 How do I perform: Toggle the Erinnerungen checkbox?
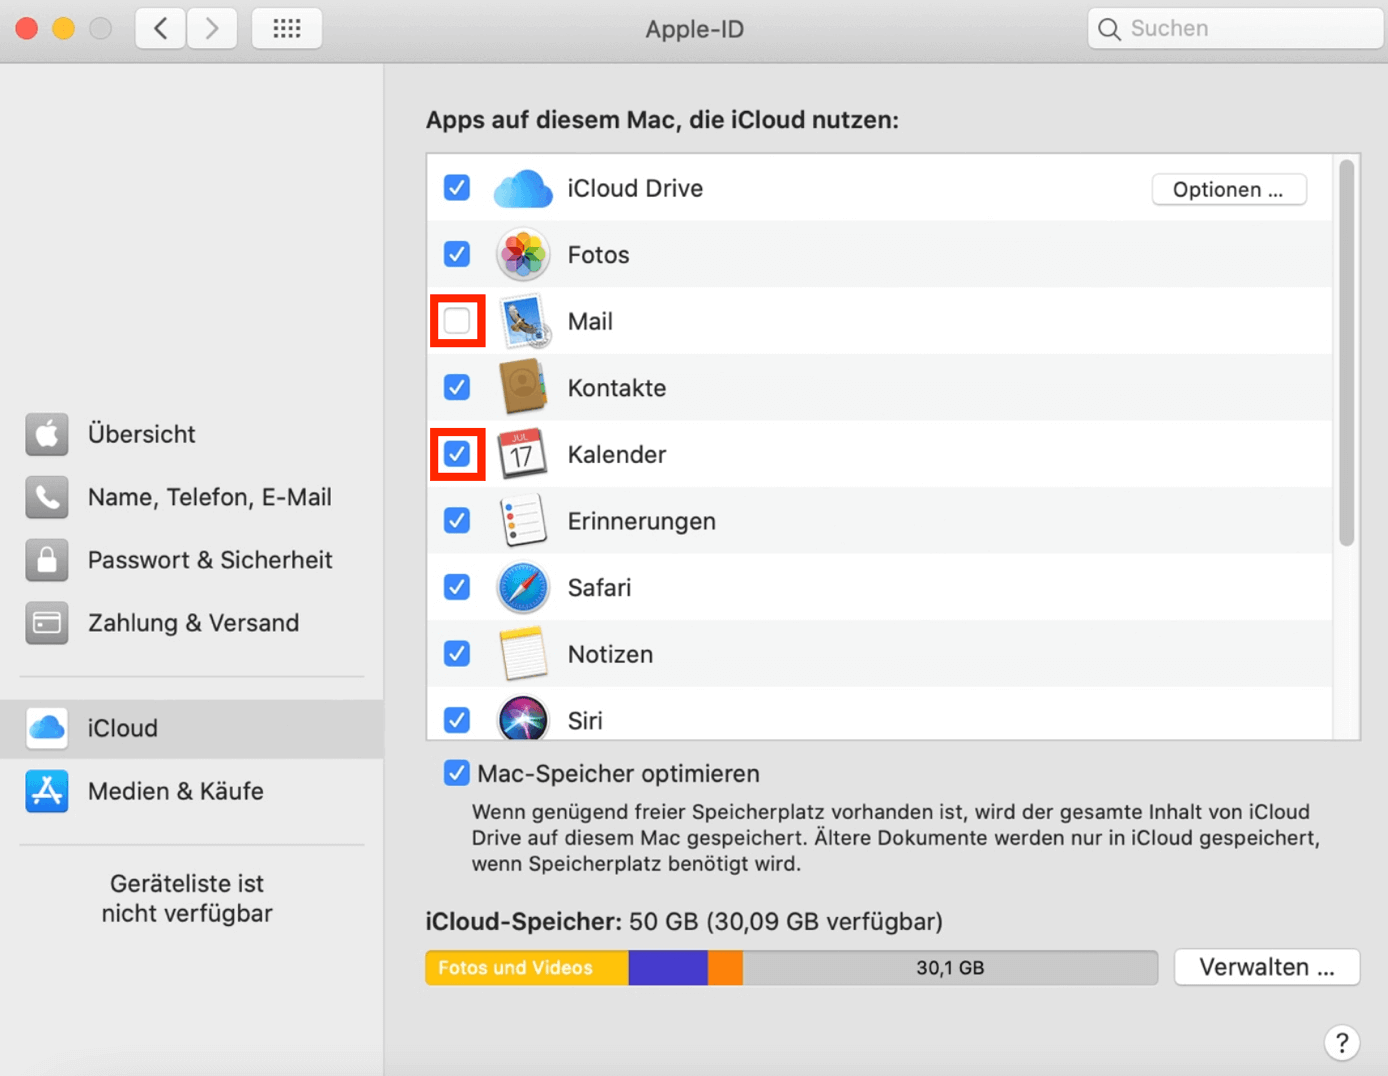[457, 520]
